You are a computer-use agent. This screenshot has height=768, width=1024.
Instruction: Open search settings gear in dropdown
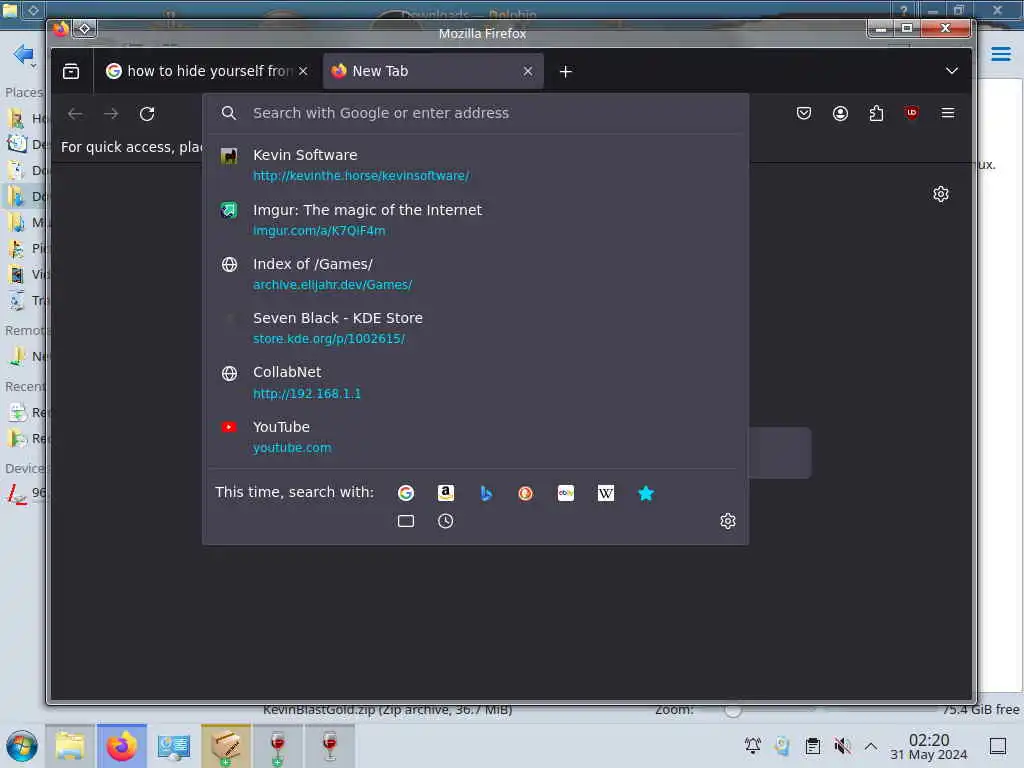728,521
